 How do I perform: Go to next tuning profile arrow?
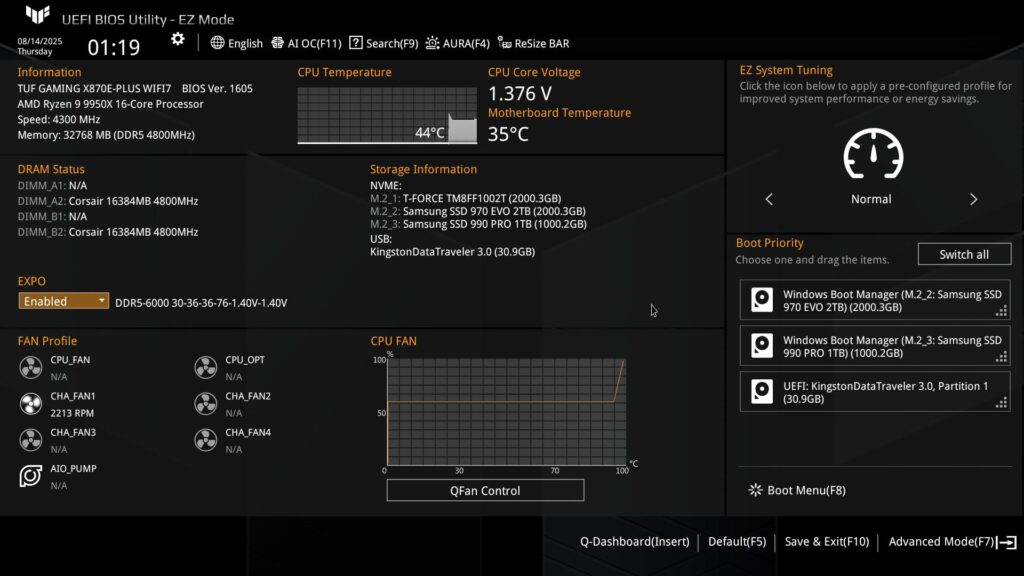[973, 199]
